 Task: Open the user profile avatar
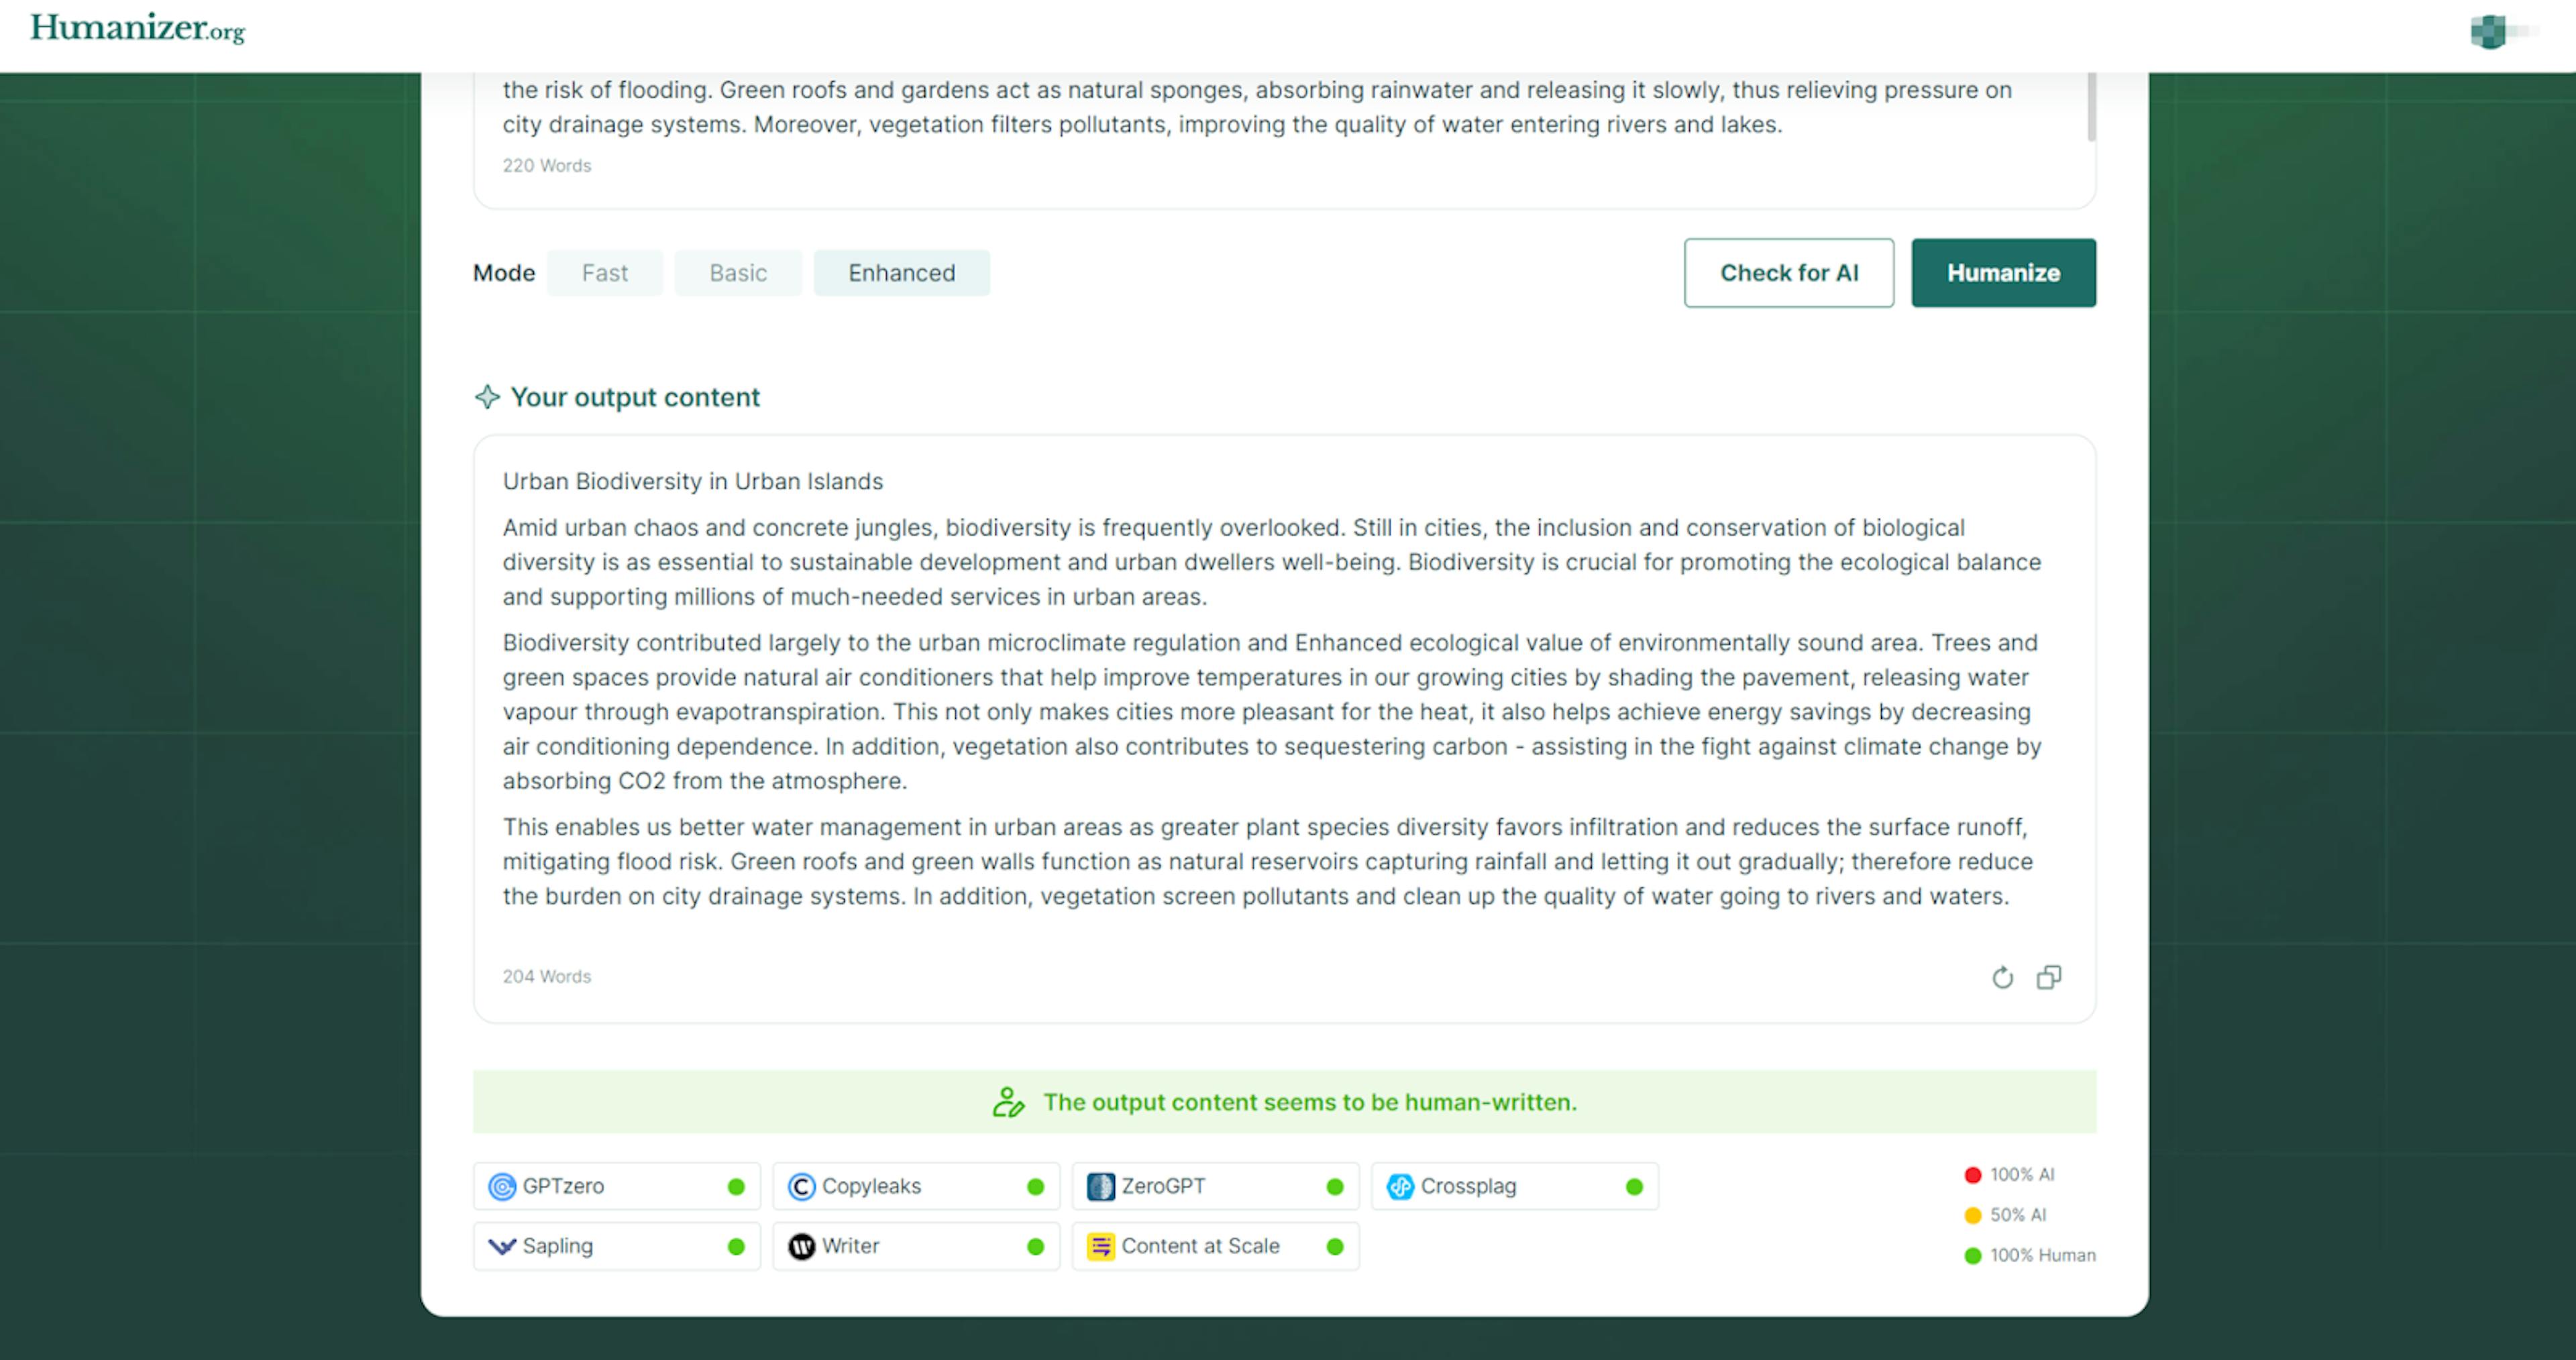click(x=2488, y=31)
